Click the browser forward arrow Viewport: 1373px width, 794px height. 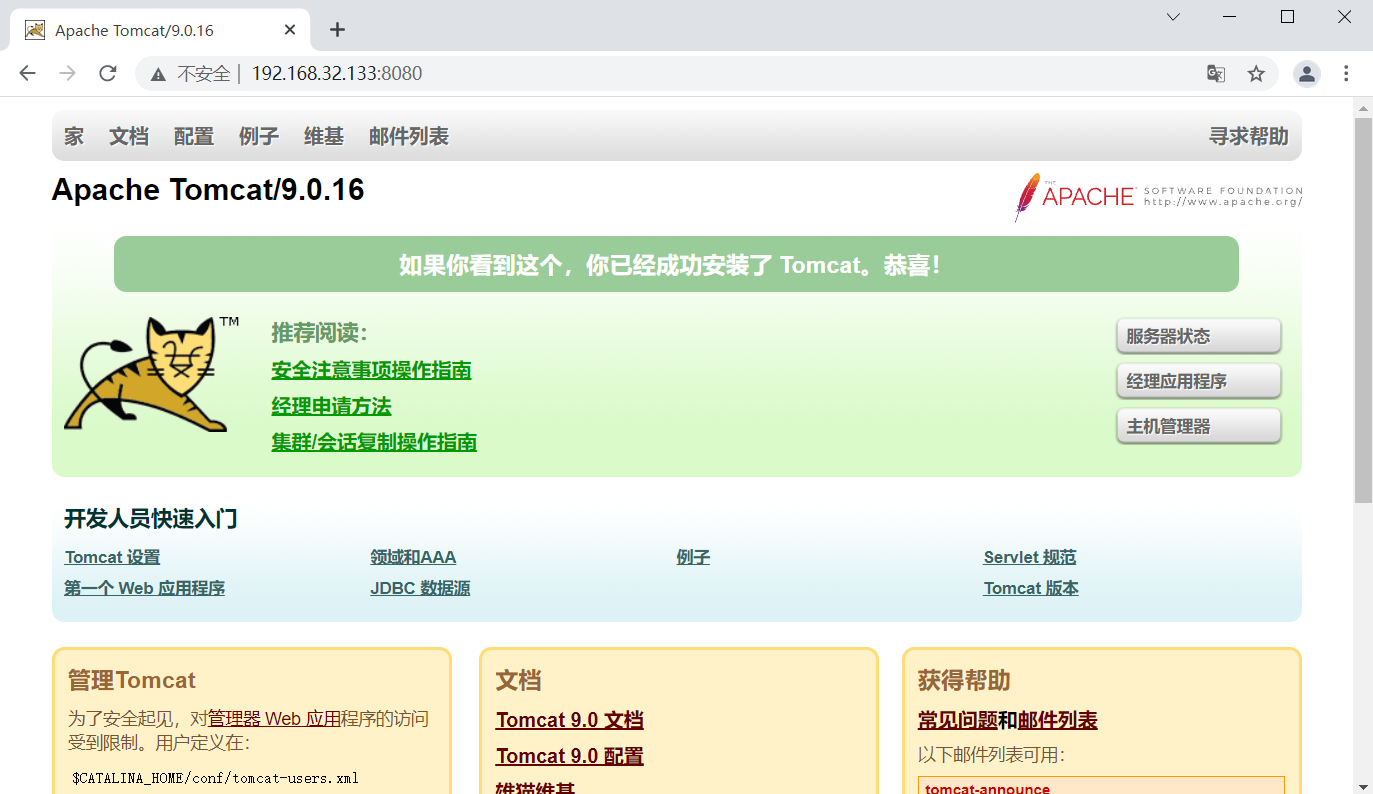[67, 73]
